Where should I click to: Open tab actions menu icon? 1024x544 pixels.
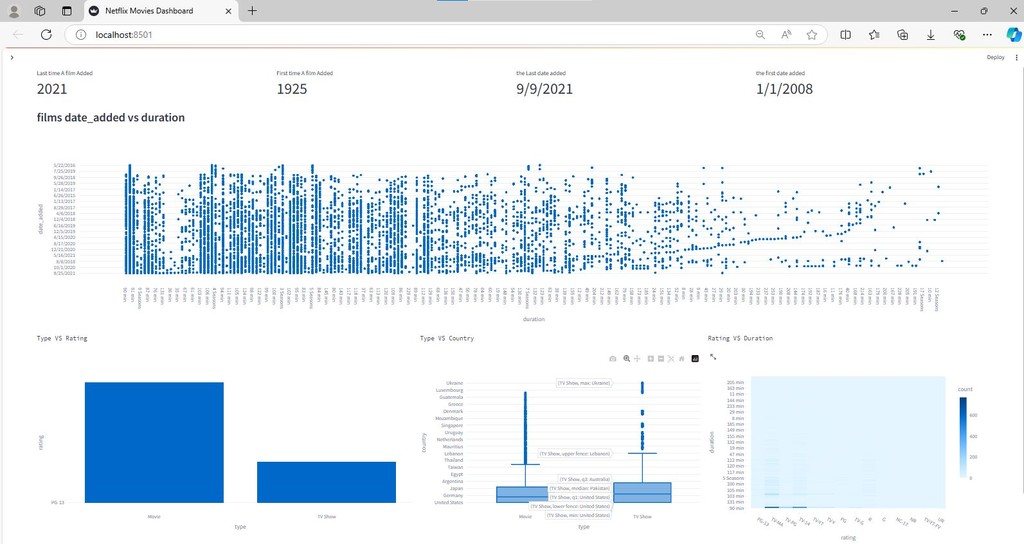[x=67, y=11]
